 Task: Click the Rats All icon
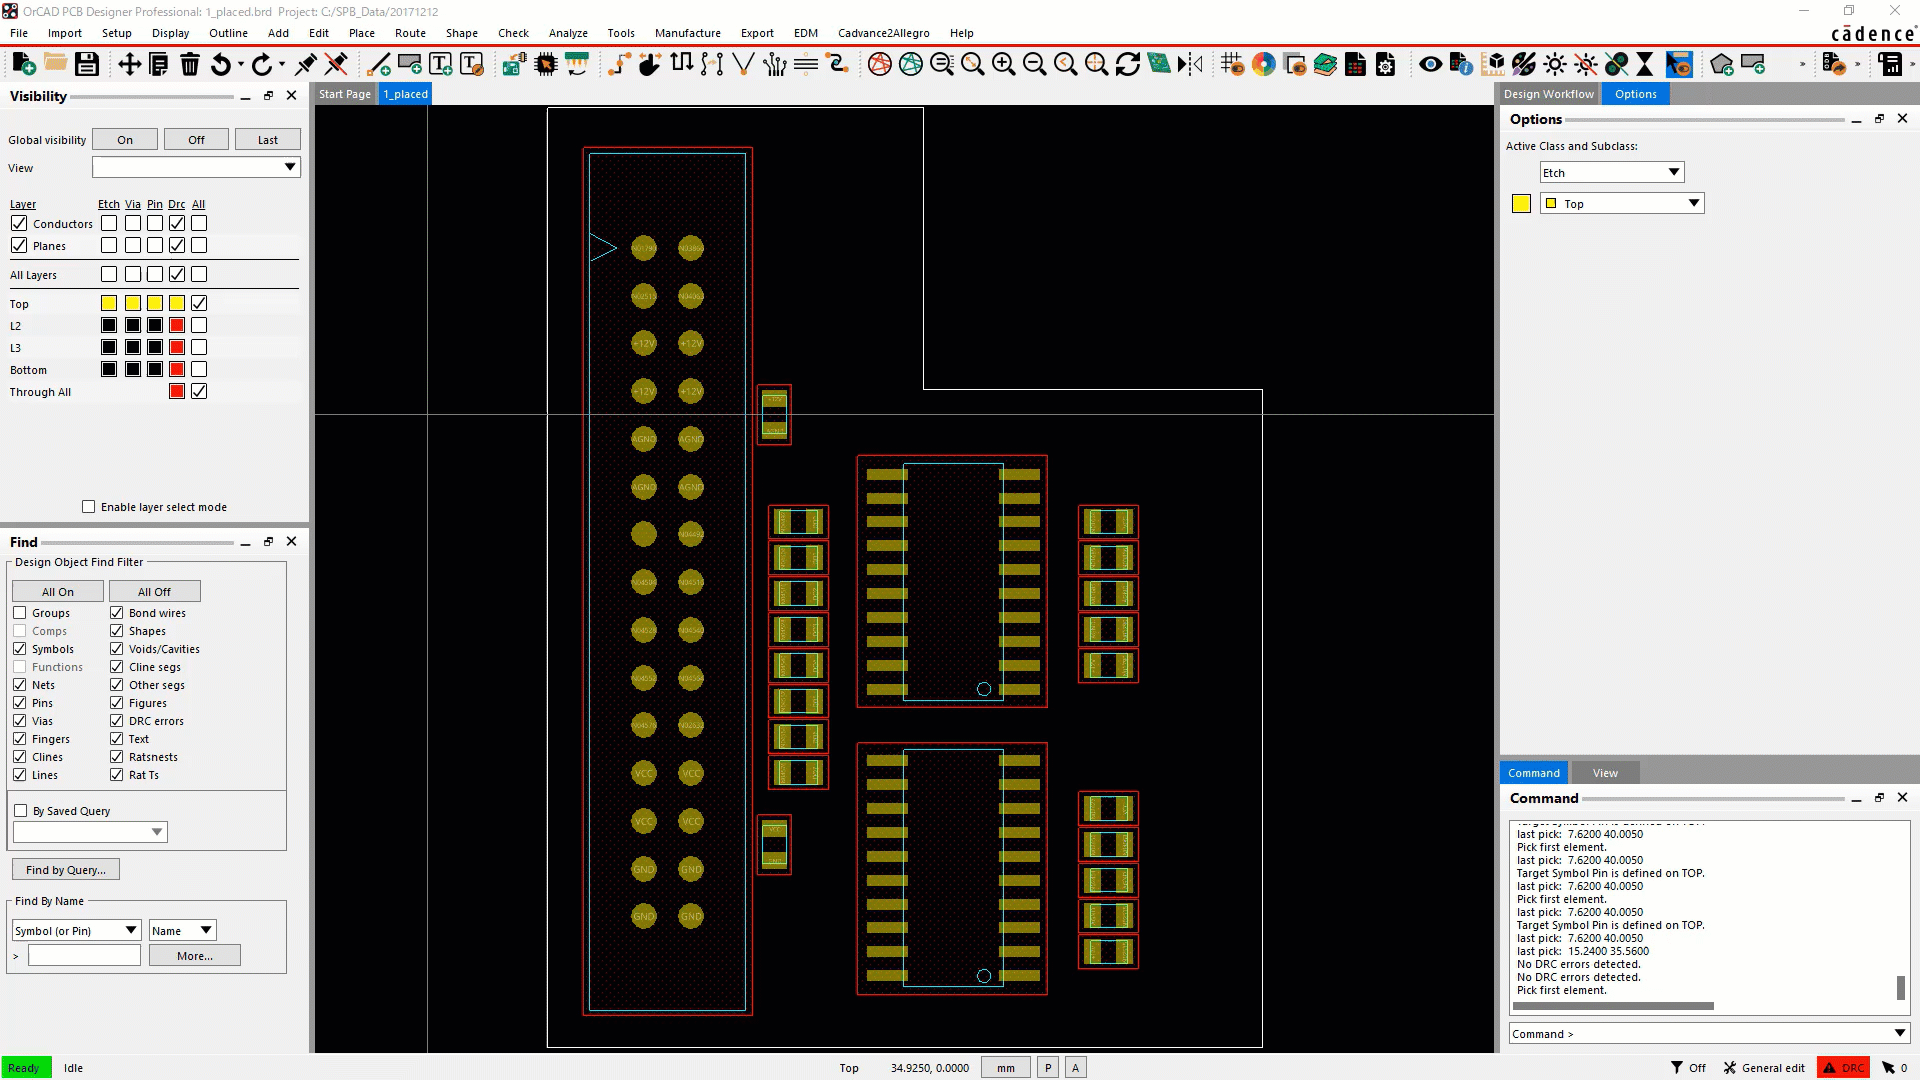[x=910, y=64]
